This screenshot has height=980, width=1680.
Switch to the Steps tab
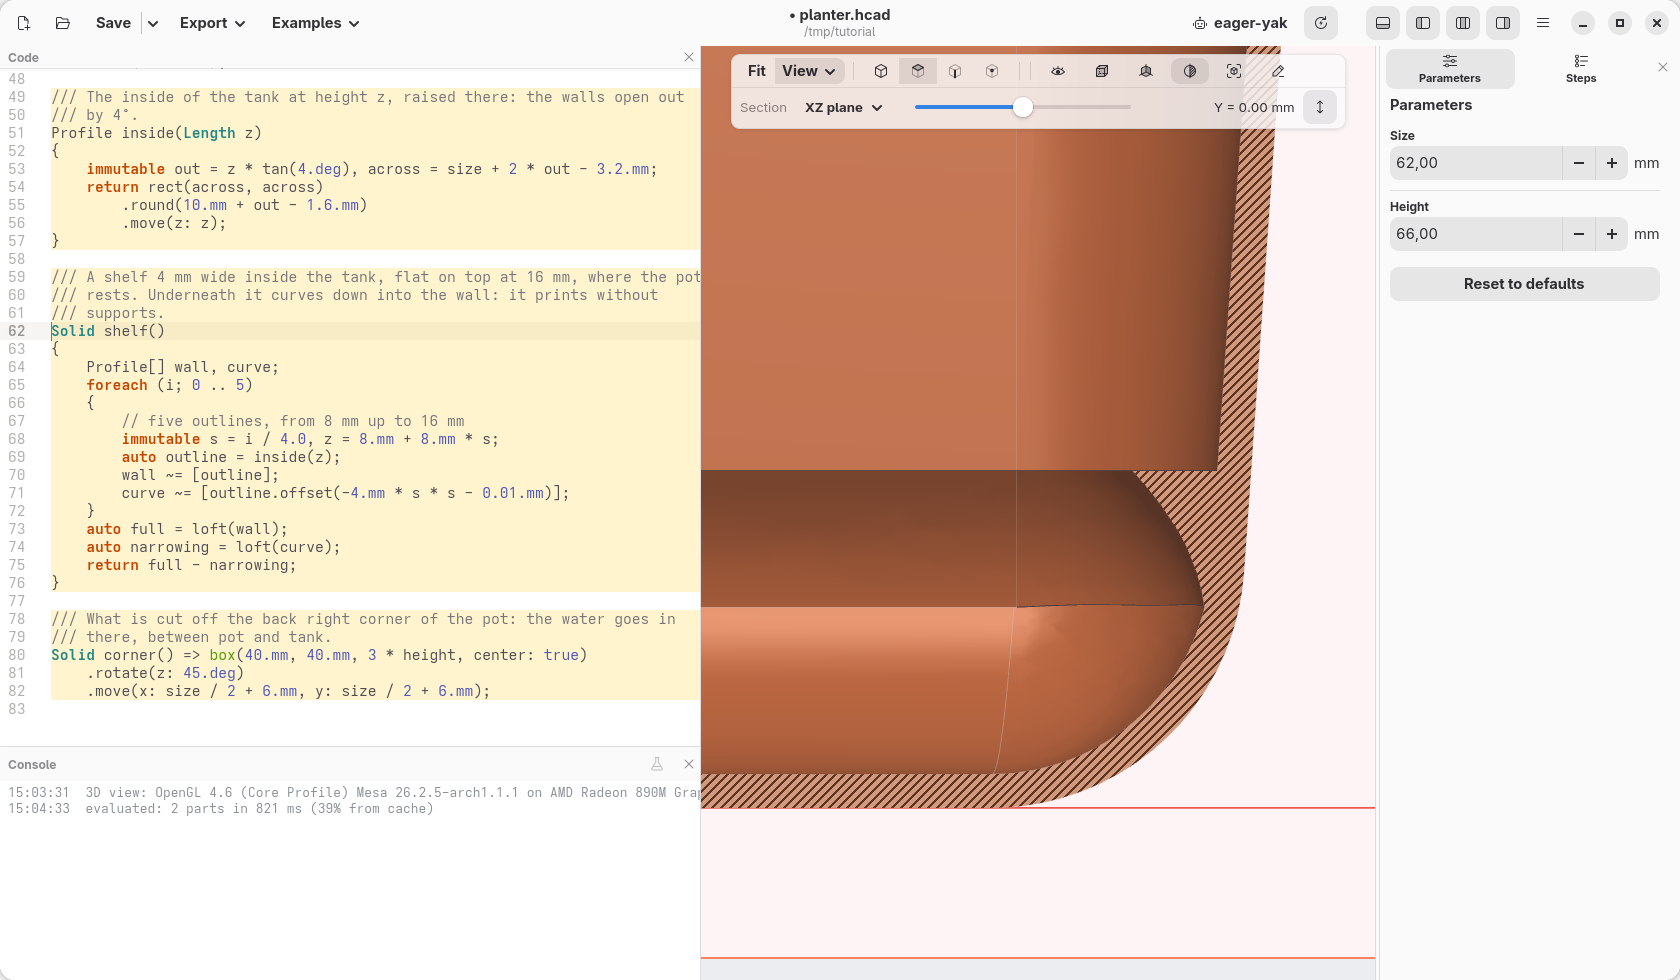[x=1581, y=69]
